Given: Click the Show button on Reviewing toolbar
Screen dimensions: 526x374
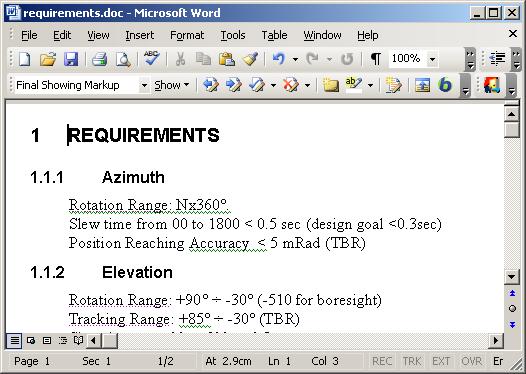Looking at the screenshot, I should click(x=171, y=85).
